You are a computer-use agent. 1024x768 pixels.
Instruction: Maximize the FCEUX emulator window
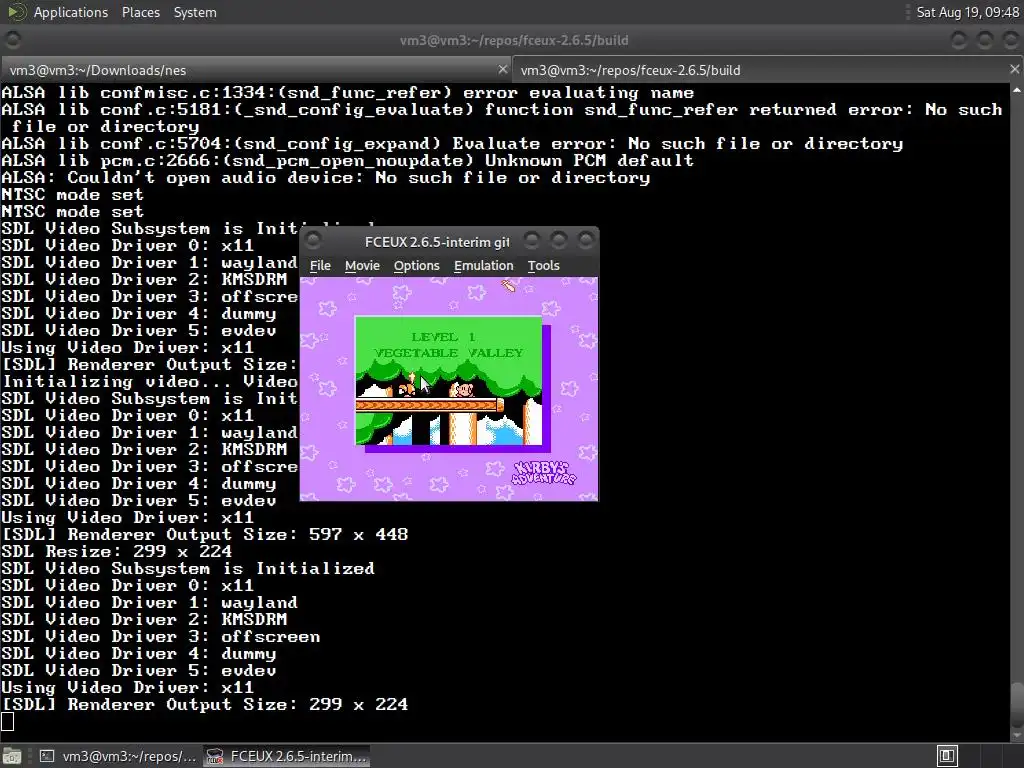tap(558, 241)
